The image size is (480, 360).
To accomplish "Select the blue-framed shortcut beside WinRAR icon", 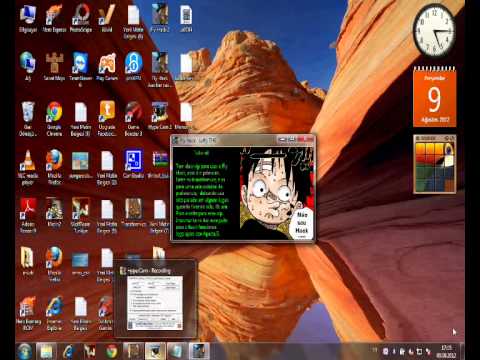I will 133,164.
